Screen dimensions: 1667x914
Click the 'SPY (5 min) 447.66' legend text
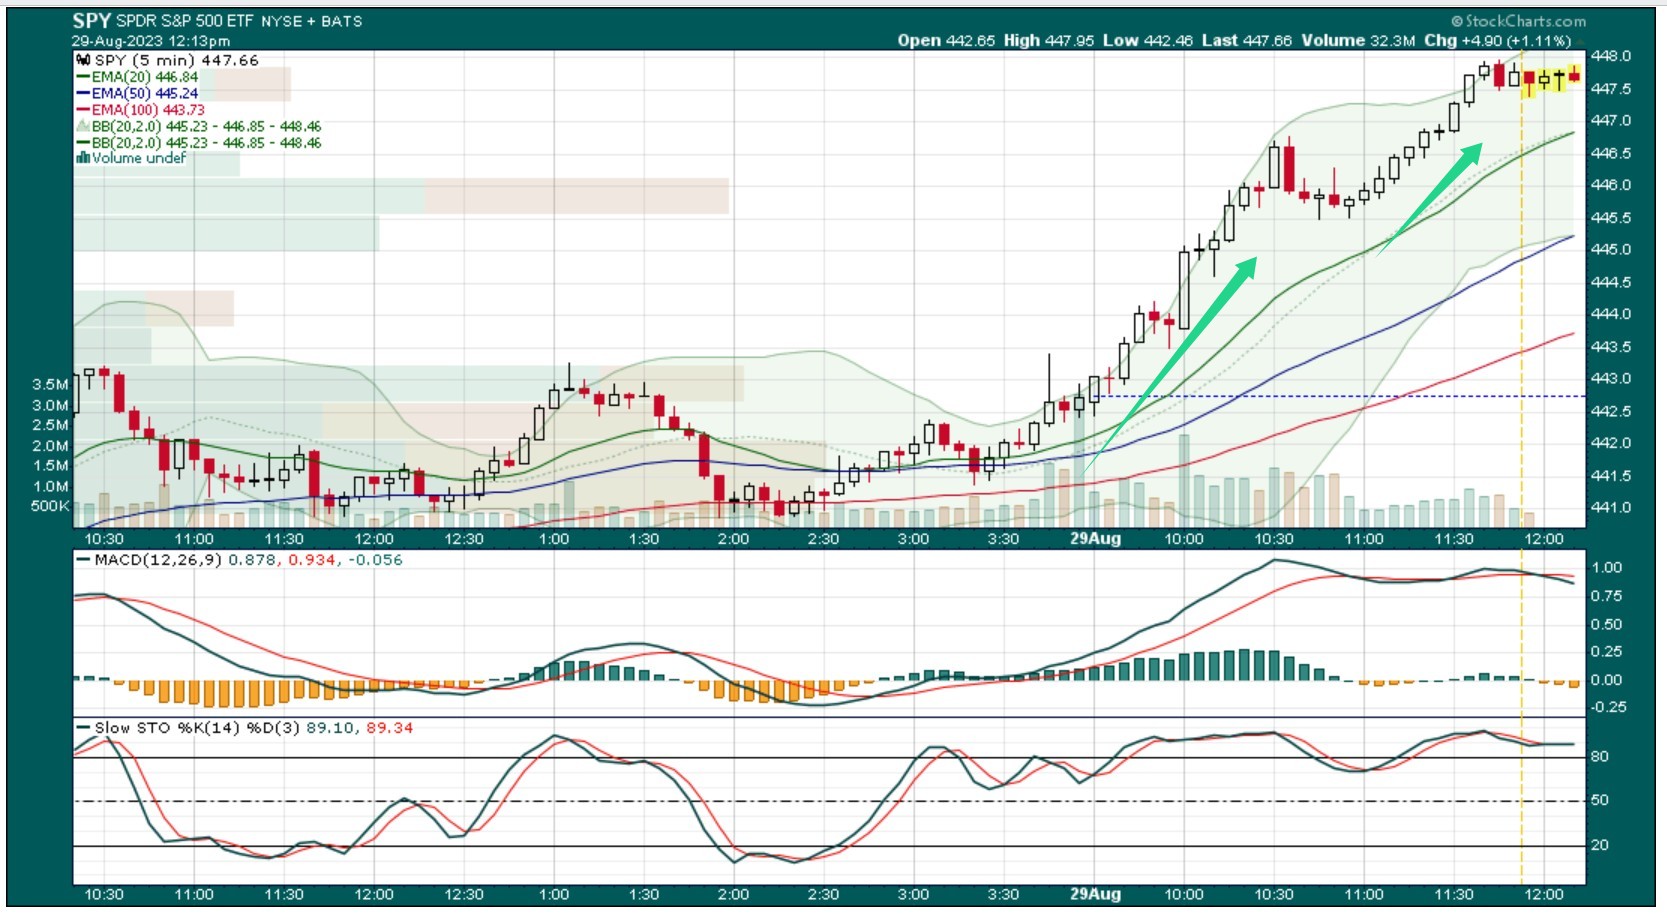click(176, 60)
